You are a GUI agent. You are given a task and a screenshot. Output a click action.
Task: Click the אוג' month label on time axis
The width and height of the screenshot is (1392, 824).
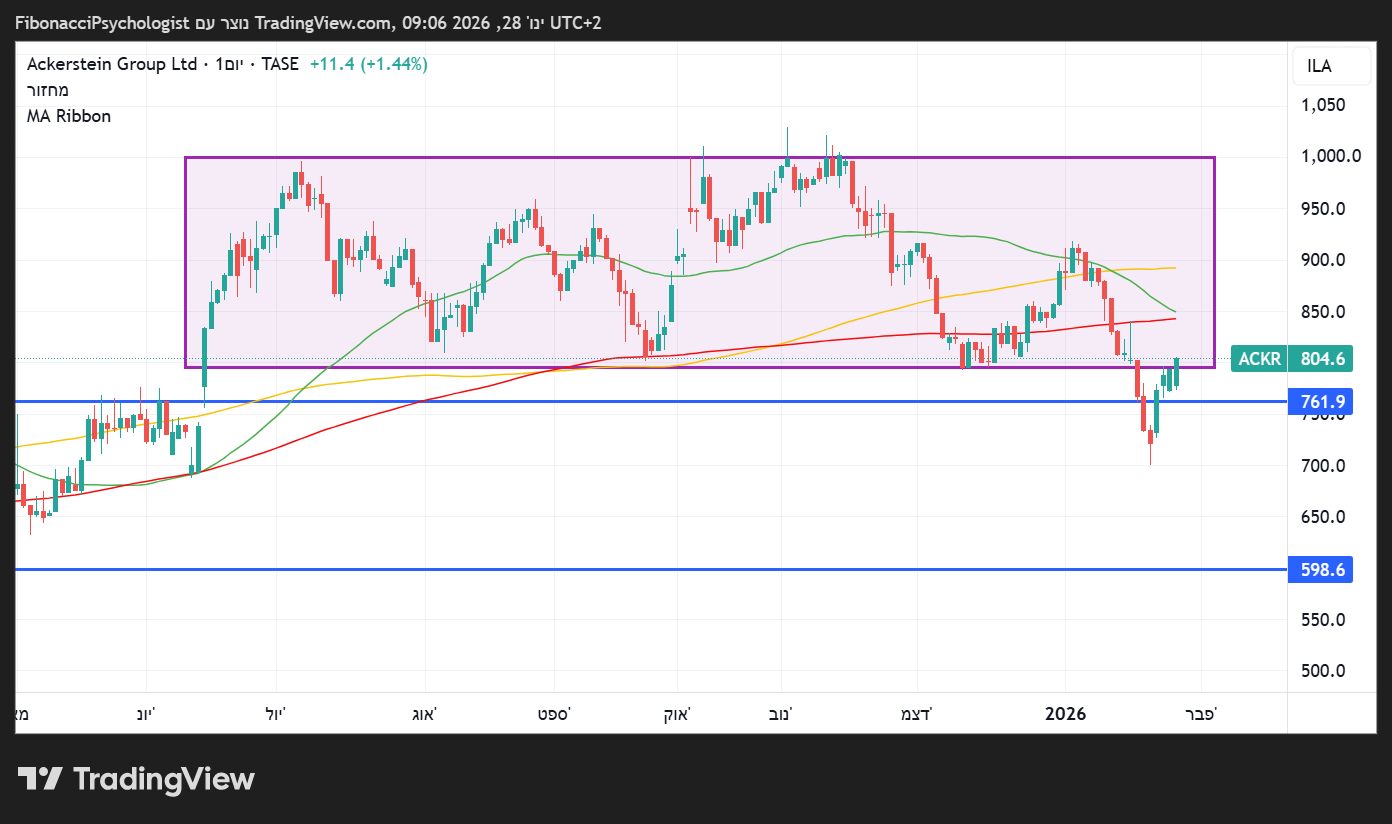tap(425, 713)
